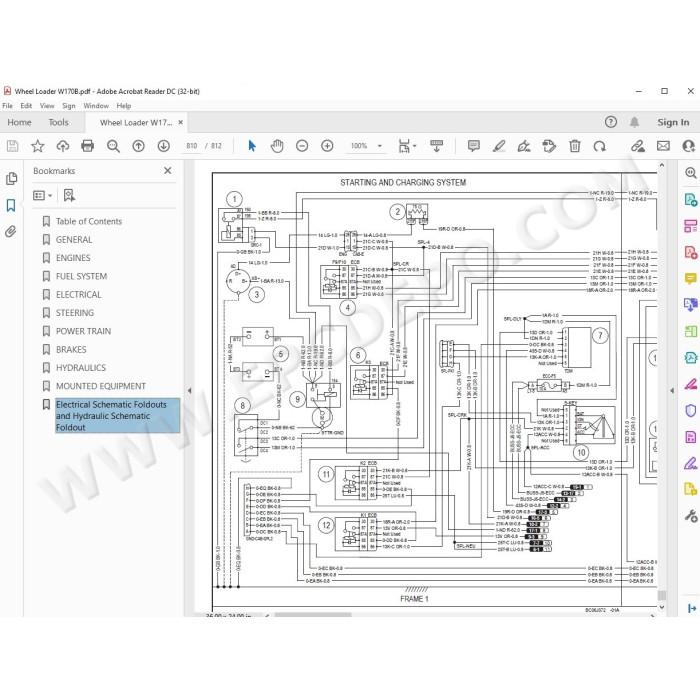Rotate the page view clockwise

[600, 146]
